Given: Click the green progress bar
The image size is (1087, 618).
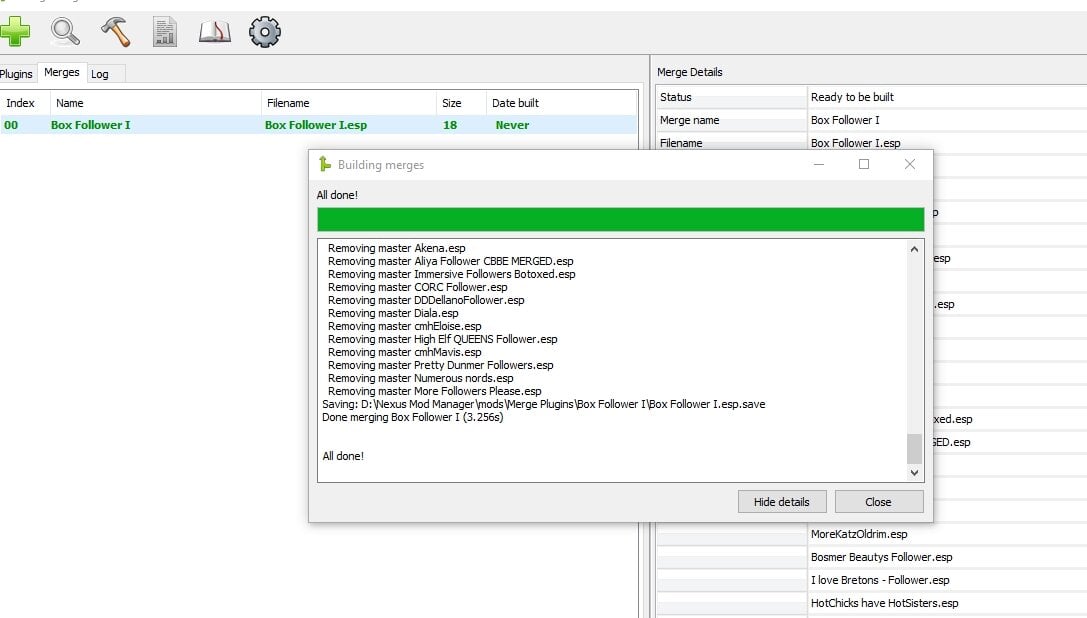Looking at the screenshot, I should click(620, 219).
